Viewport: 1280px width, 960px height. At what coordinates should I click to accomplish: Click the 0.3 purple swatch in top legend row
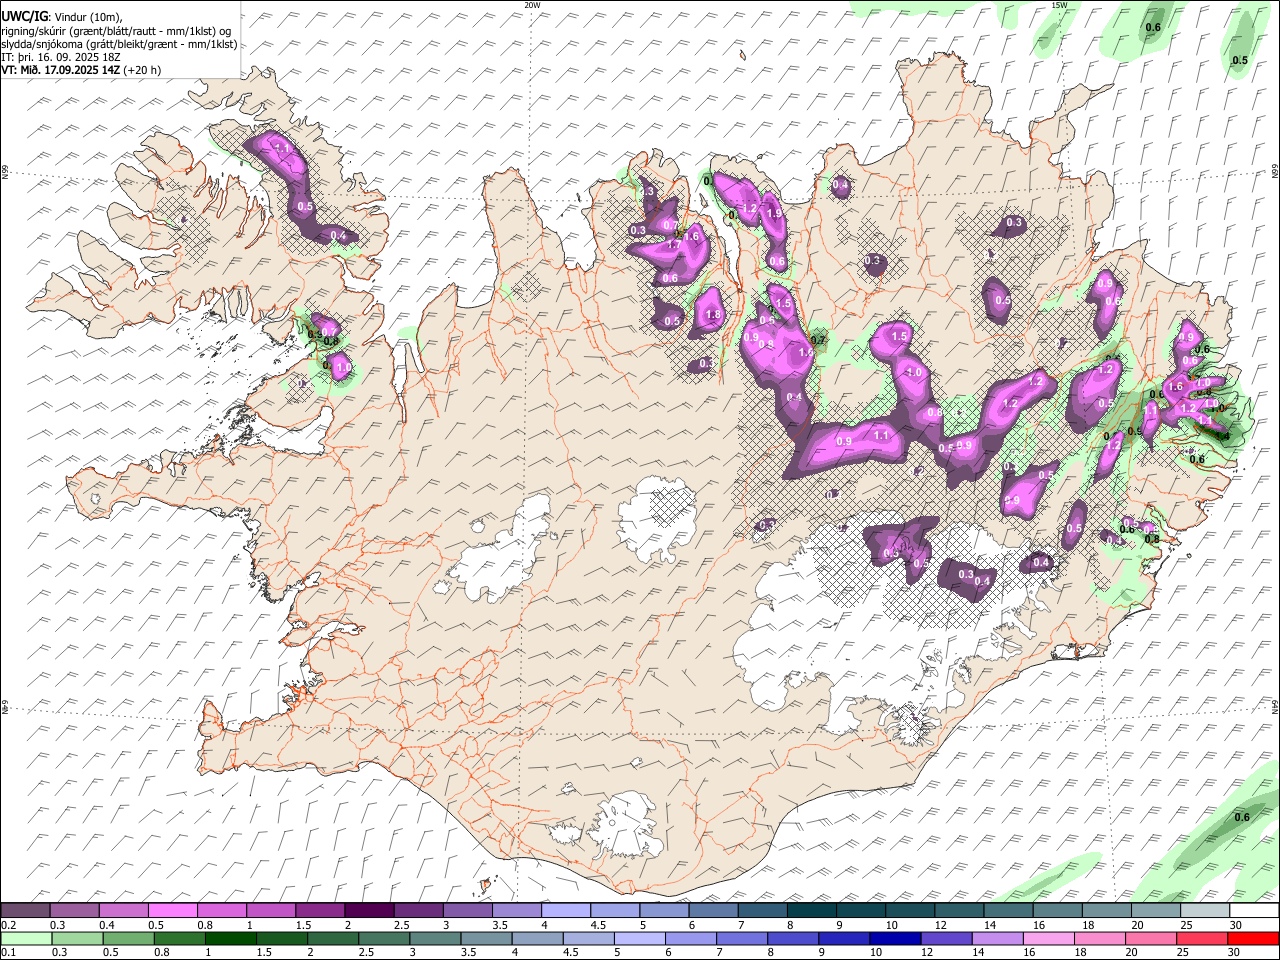(x=75, y=911)
